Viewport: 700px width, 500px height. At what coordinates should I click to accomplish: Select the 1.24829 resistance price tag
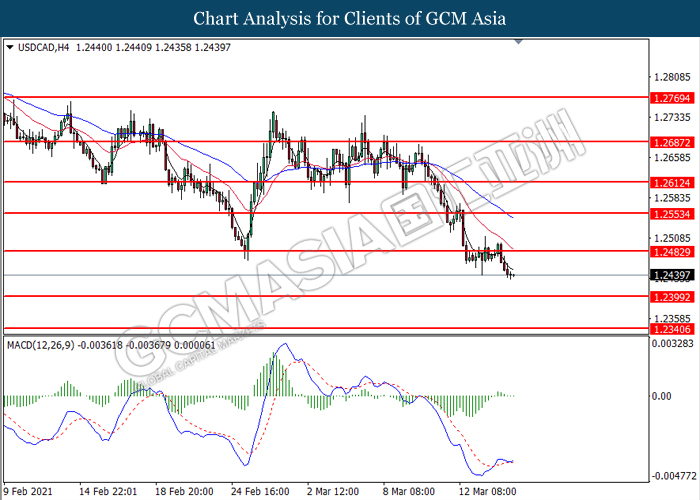click(x=667, y=252)
